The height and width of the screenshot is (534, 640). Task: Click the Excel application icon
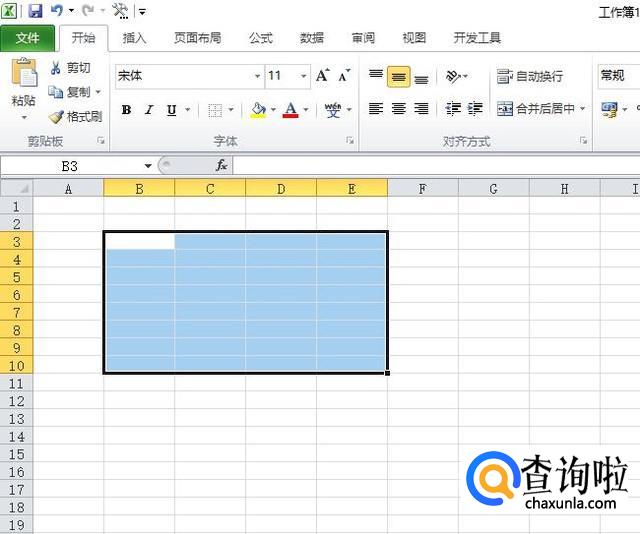tap(9, 11)
